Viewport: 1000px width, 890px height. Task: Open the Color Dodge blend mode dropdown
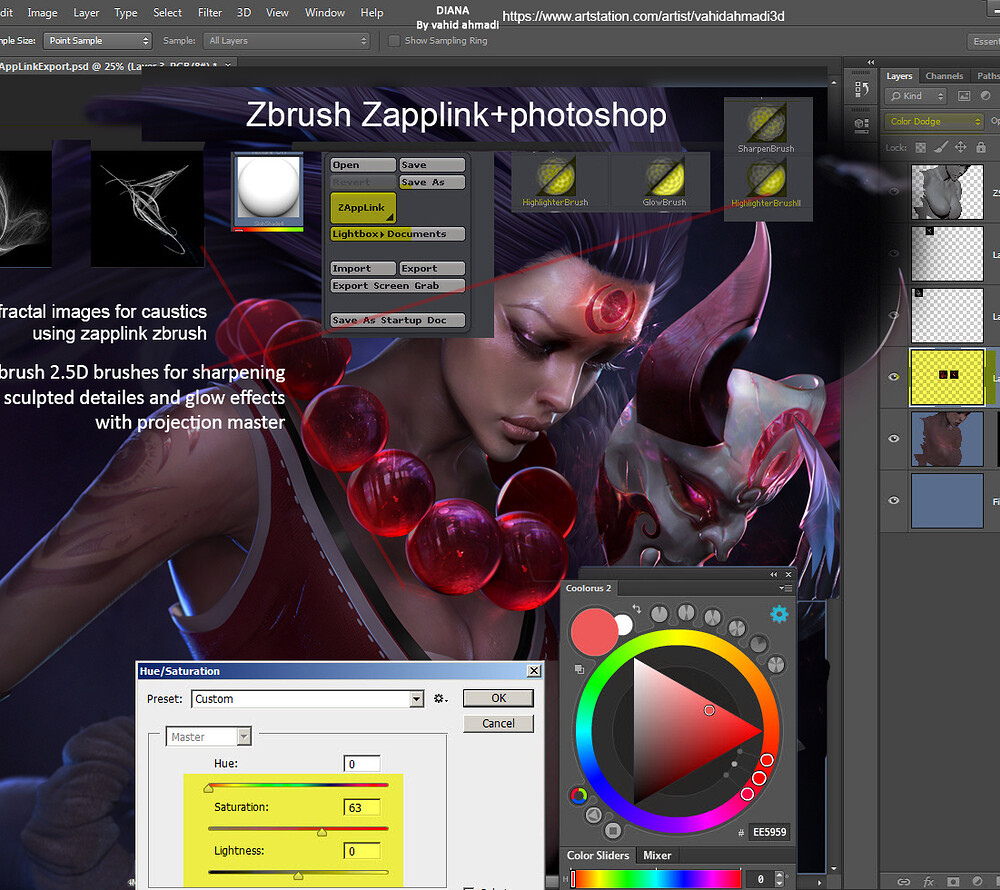tap(933, 121)
